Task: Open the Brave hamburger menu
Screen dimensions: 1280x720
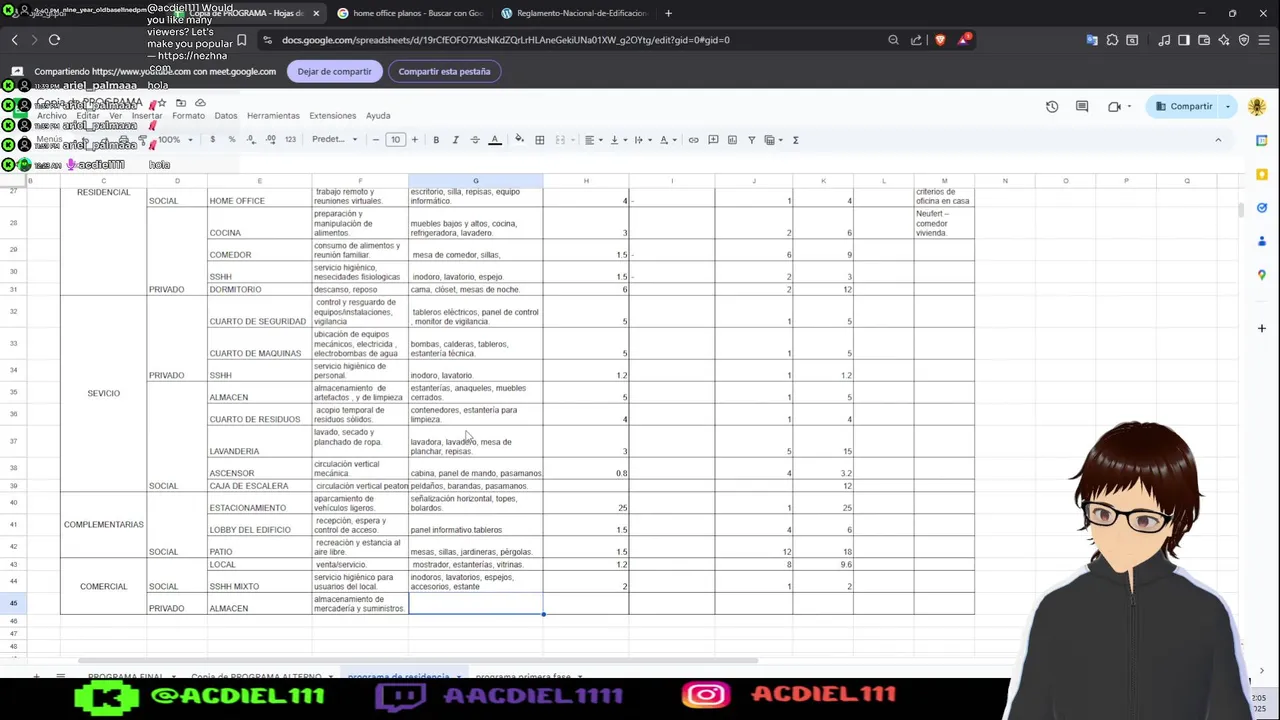Action: [x=1263, y=40]
